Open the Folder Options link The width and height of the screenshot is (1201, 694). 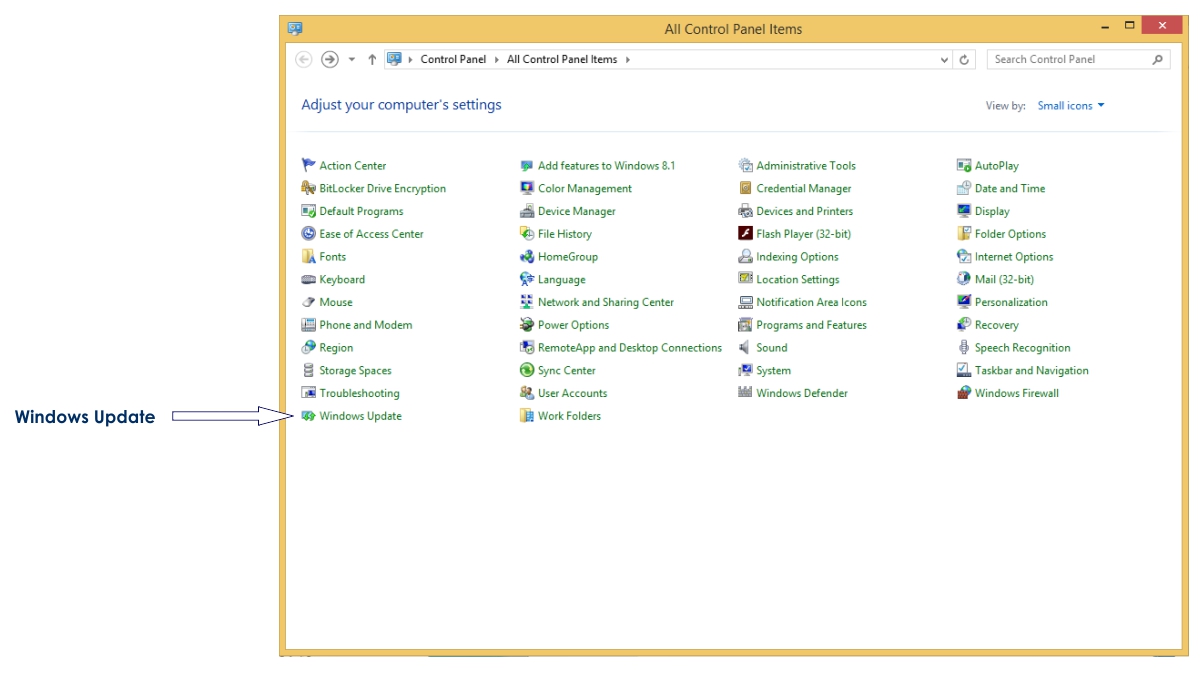coord(1011,234)
